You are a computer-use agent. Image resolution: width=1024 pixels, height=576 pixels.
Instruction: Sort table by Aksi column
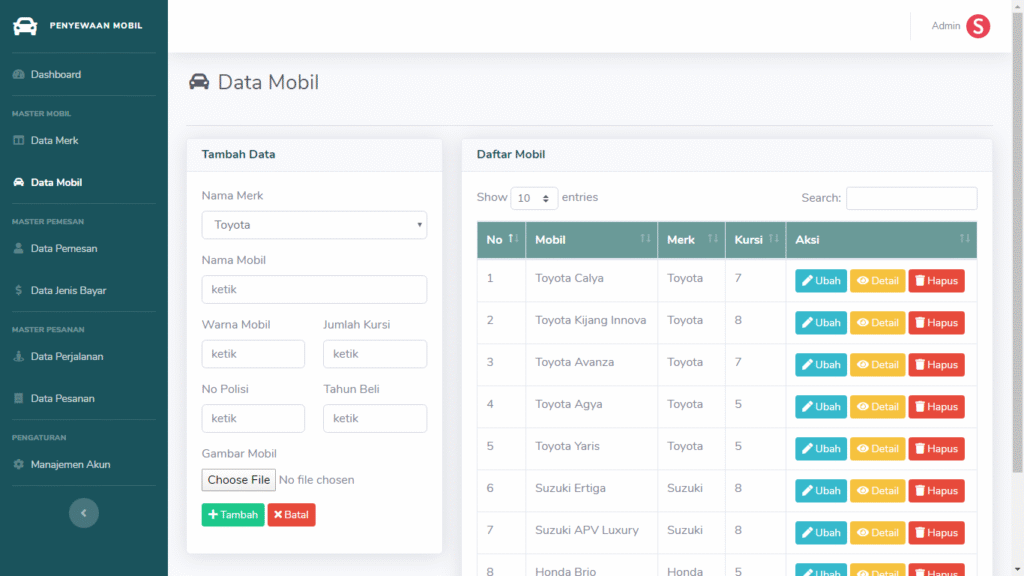pos(882,240)
